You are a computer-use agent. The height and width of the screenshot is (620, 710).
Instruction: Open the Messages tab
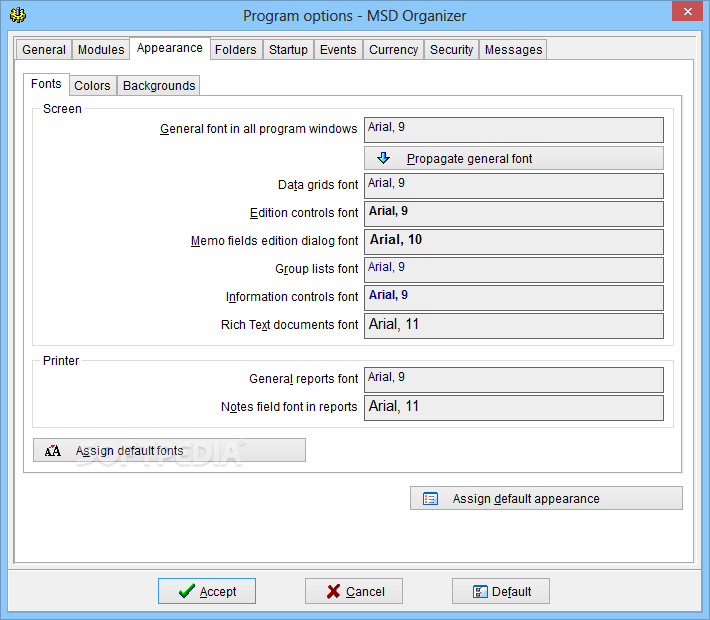513,49
